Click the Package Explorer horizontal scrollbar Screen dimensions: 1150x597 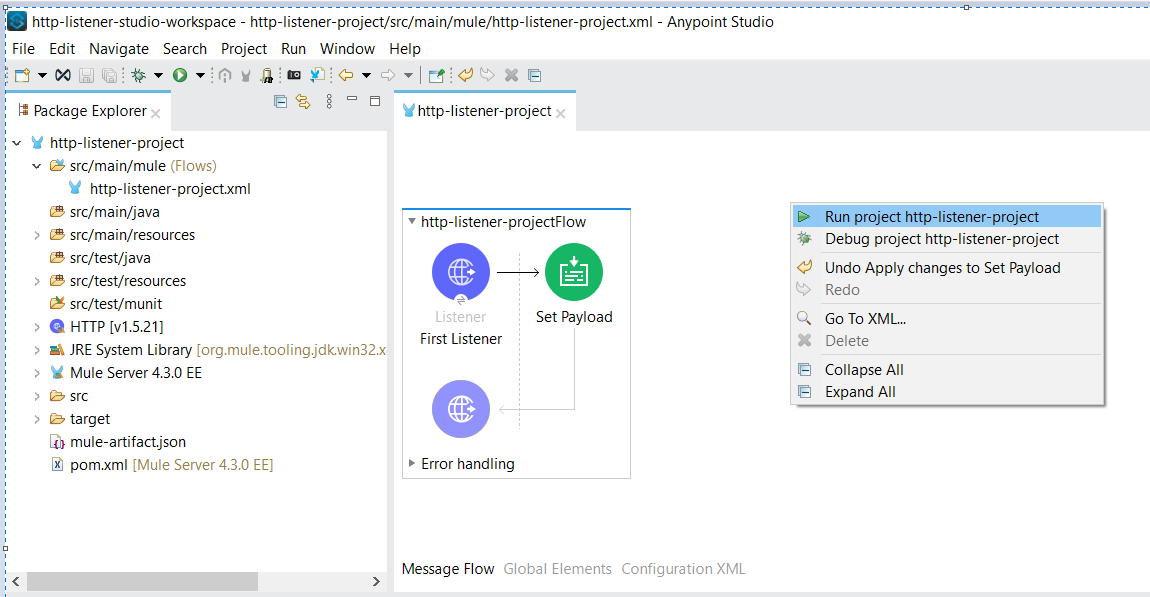point(142,581)
